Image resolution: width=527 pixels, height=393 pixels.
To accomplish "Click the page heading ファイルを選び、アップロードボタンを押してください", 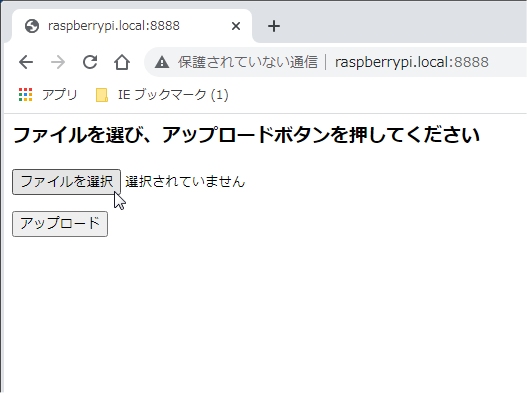I will pyautogui.click(x=246, y=135).
